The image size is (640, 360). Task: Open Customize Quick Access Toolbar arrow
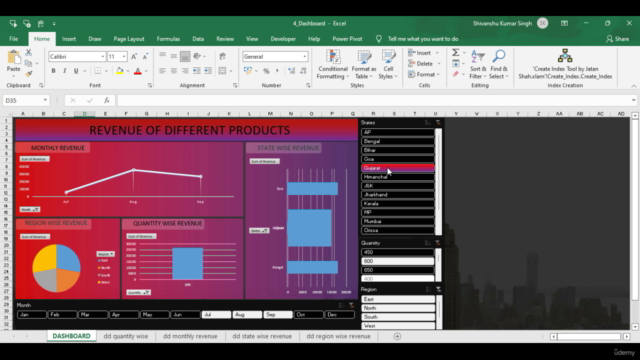[54, 24]
